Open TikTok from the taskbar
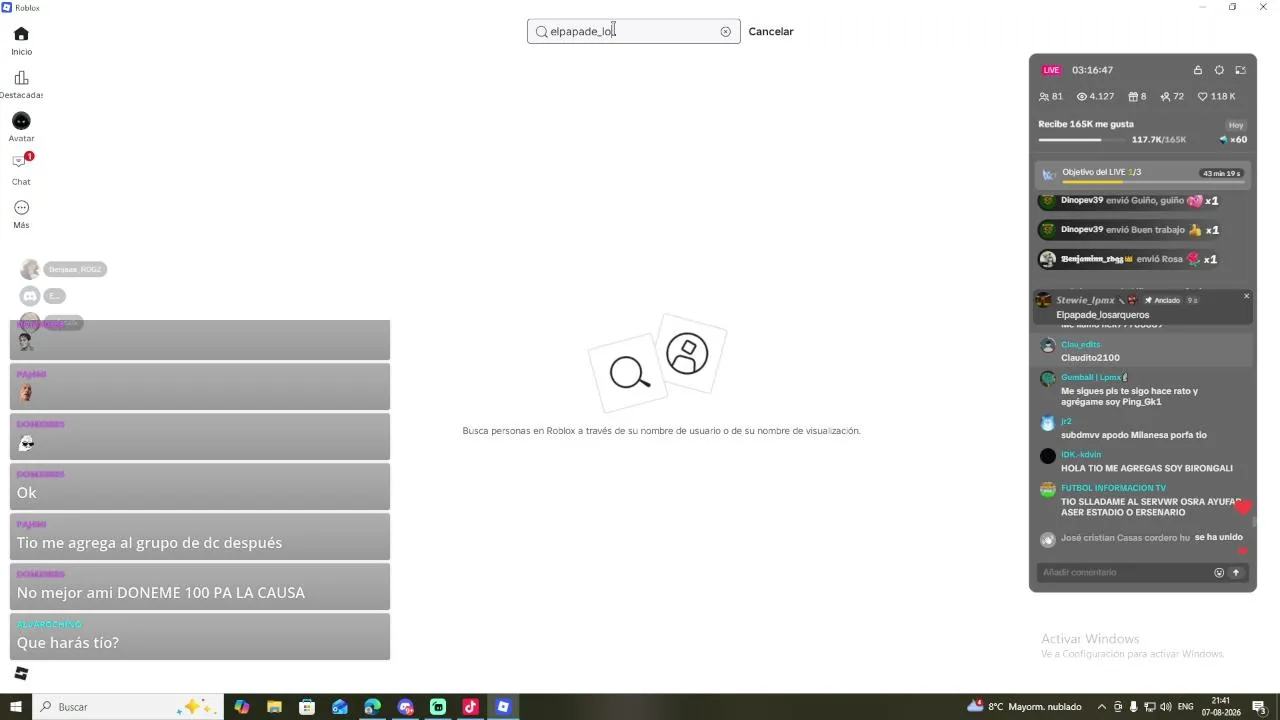This screenshot has width=1280, height=720. [470, 707]
